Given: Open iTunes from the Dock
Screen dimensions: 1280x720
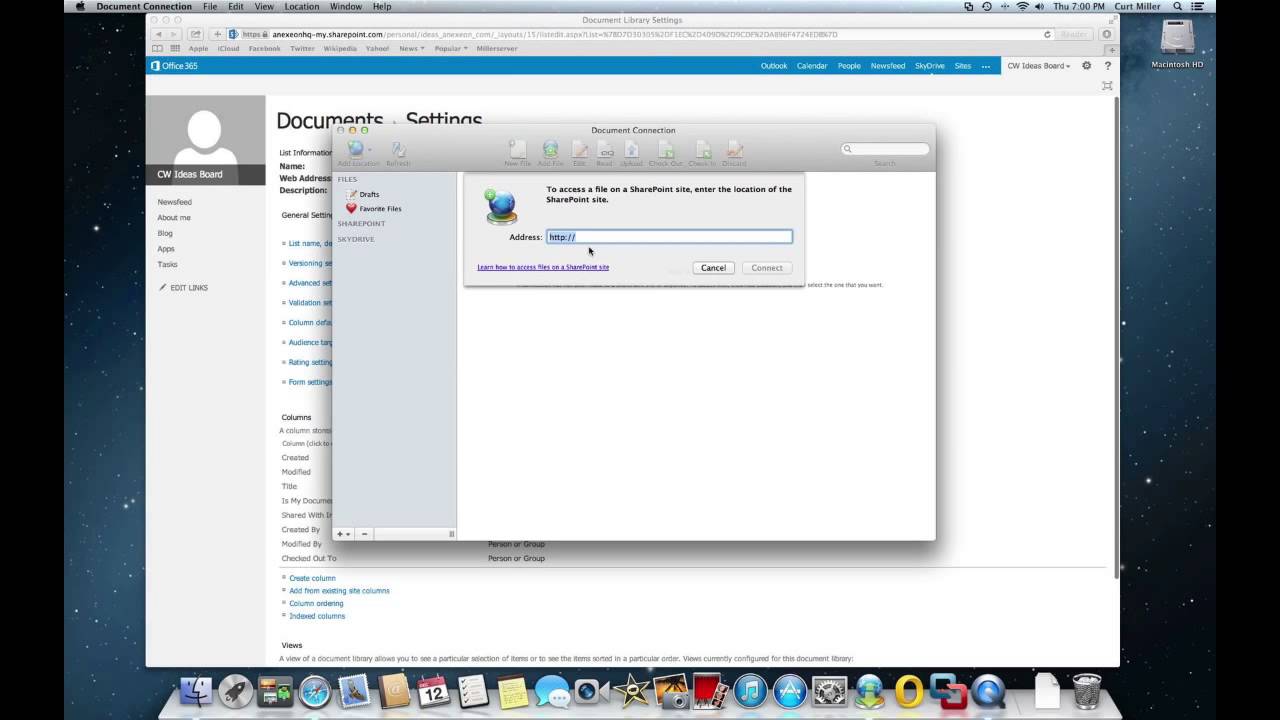Looking at the screenshot, I should tap(750, 691).
